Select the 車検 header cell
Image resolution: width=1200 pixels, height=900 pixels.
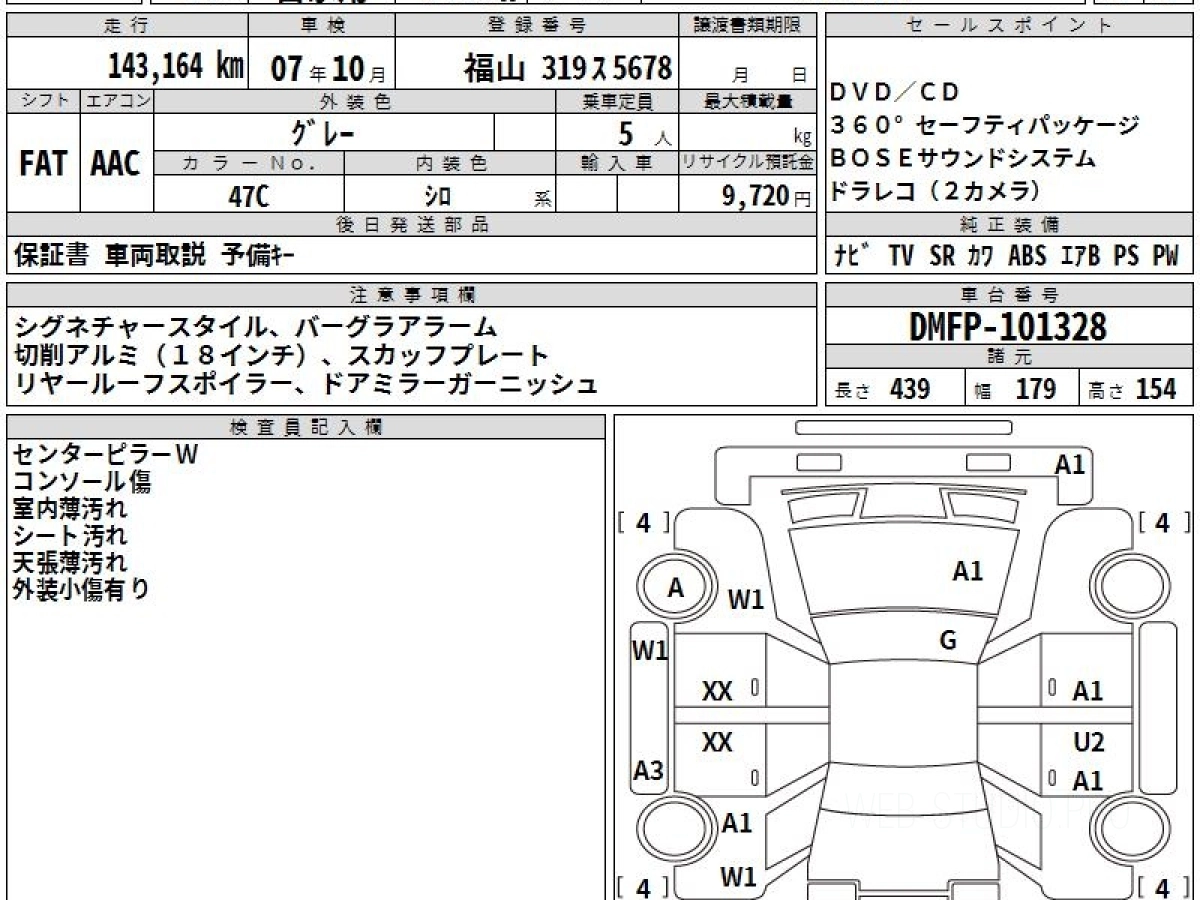click(x=321, y=26)
